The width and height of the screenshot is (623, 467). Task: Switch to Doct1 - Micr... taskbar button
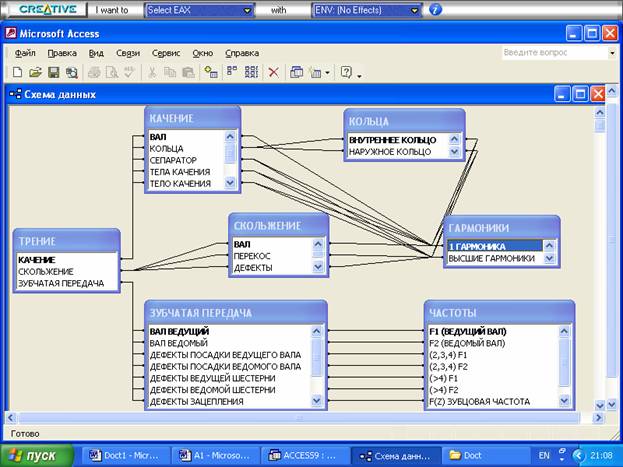126,455
